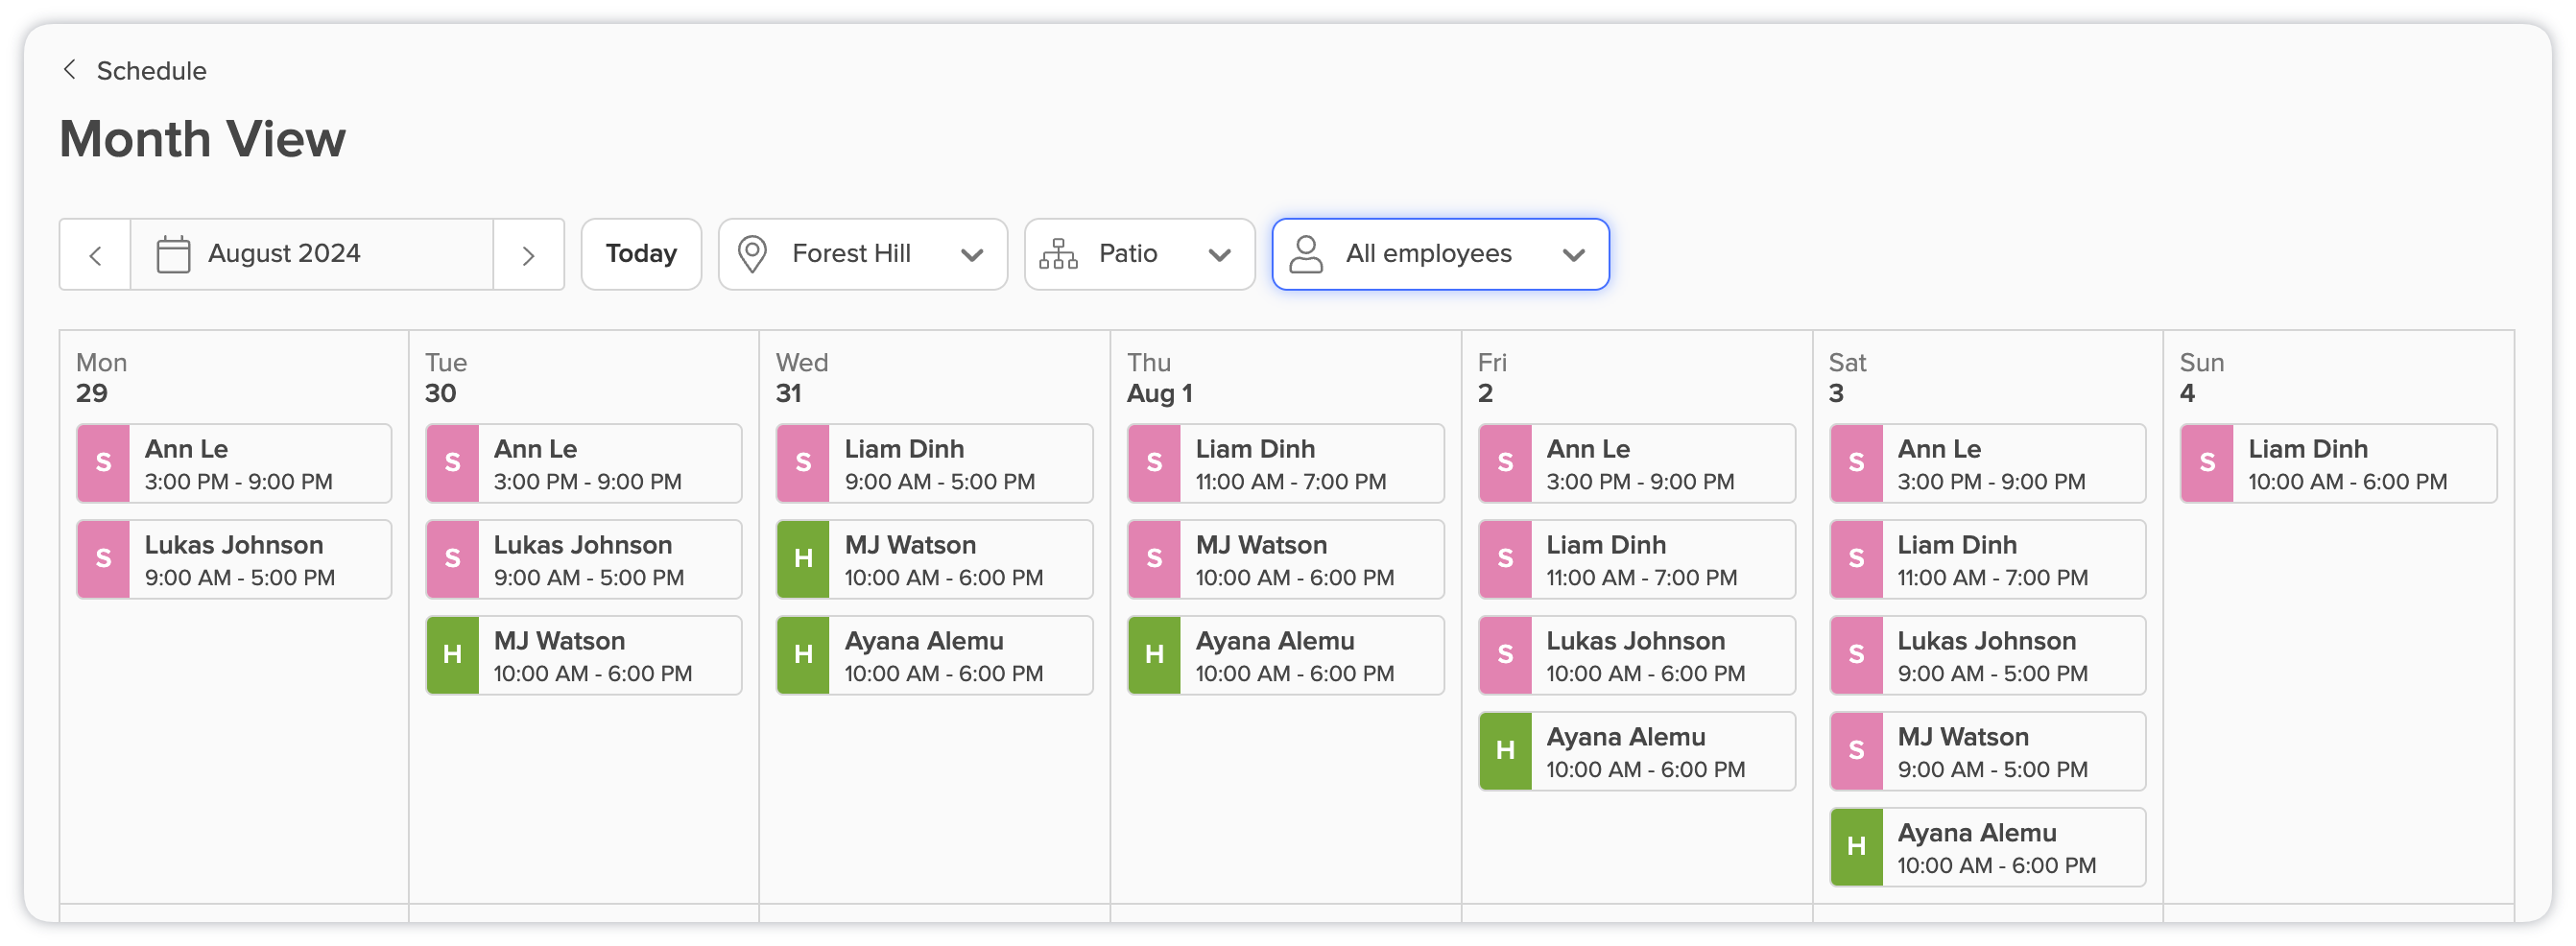Open the Schedule breadcrumb link

tap(151, 71)
